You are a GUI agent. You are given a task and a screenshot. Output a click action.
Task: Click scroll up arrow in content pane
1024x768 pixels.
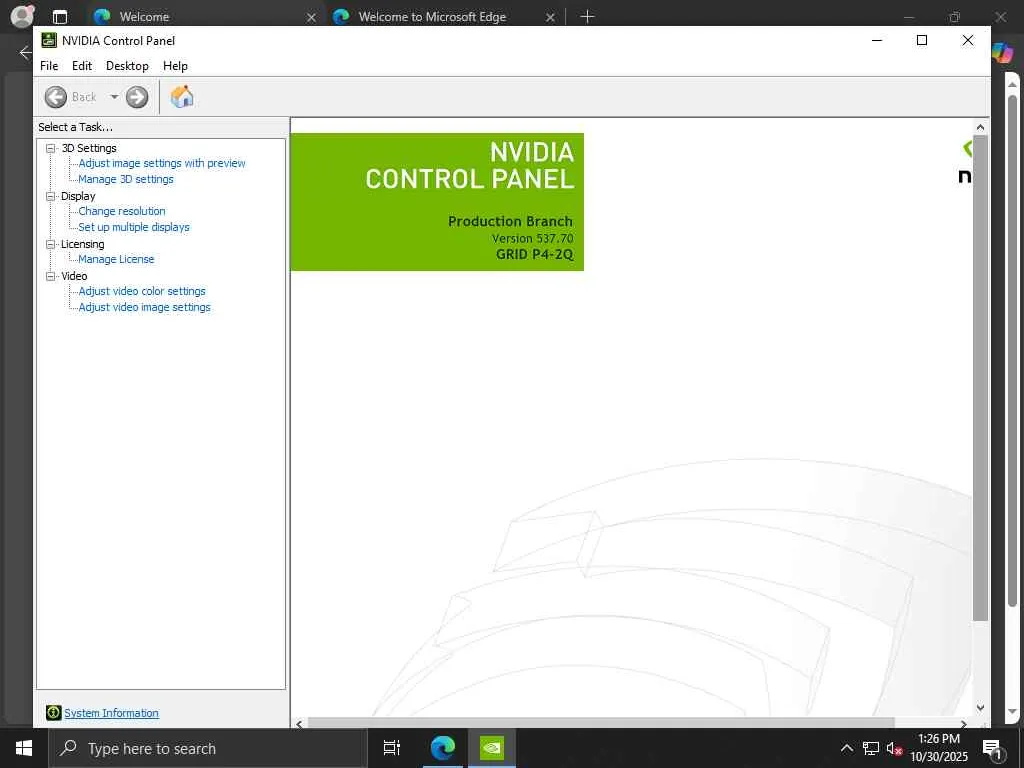[980, 127]
